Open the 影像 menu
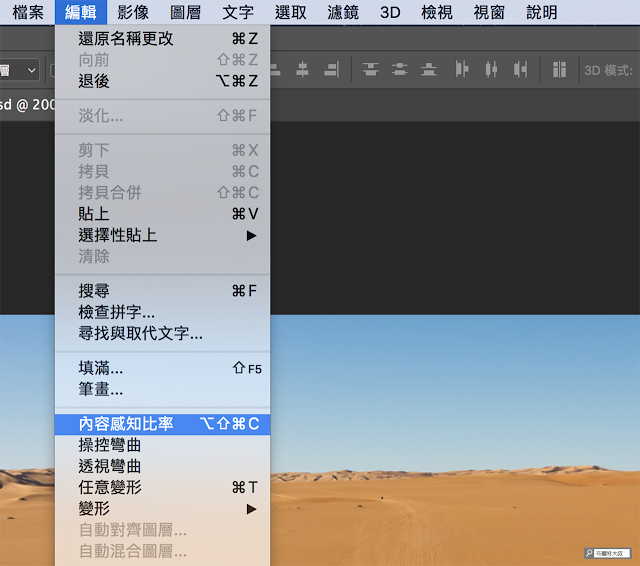This screenshot has height=566, width=640. tap(133, 12)
